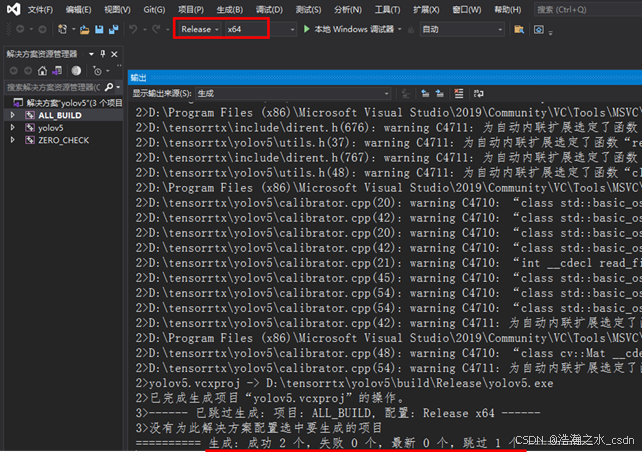Click the Redo icon
This screenshot has width=642, height=452.
pos(156,29)
